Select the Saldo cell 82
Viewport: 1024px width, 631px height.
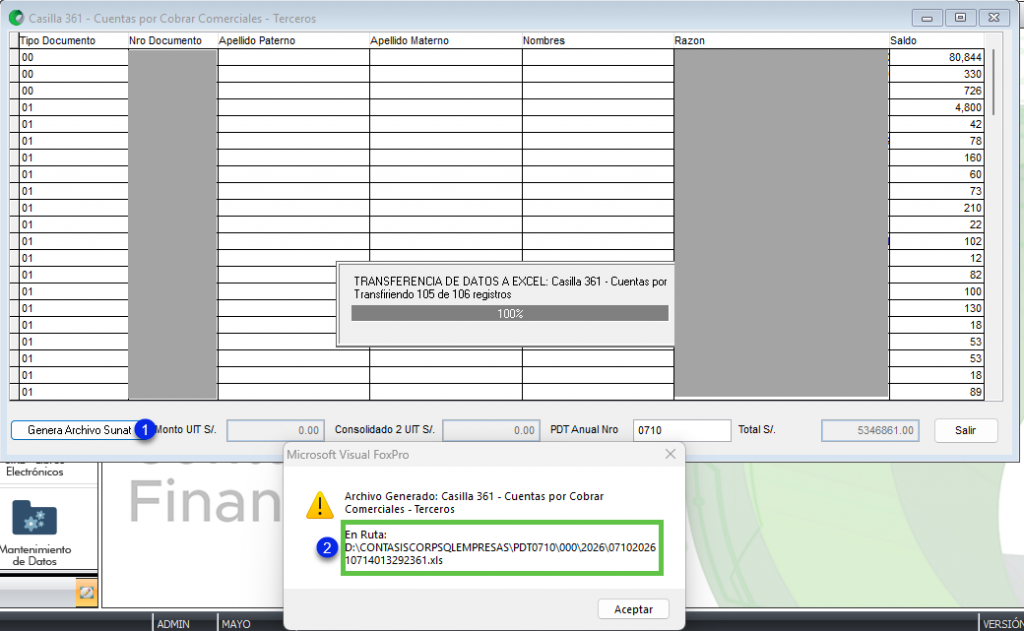tap(936, 275)
